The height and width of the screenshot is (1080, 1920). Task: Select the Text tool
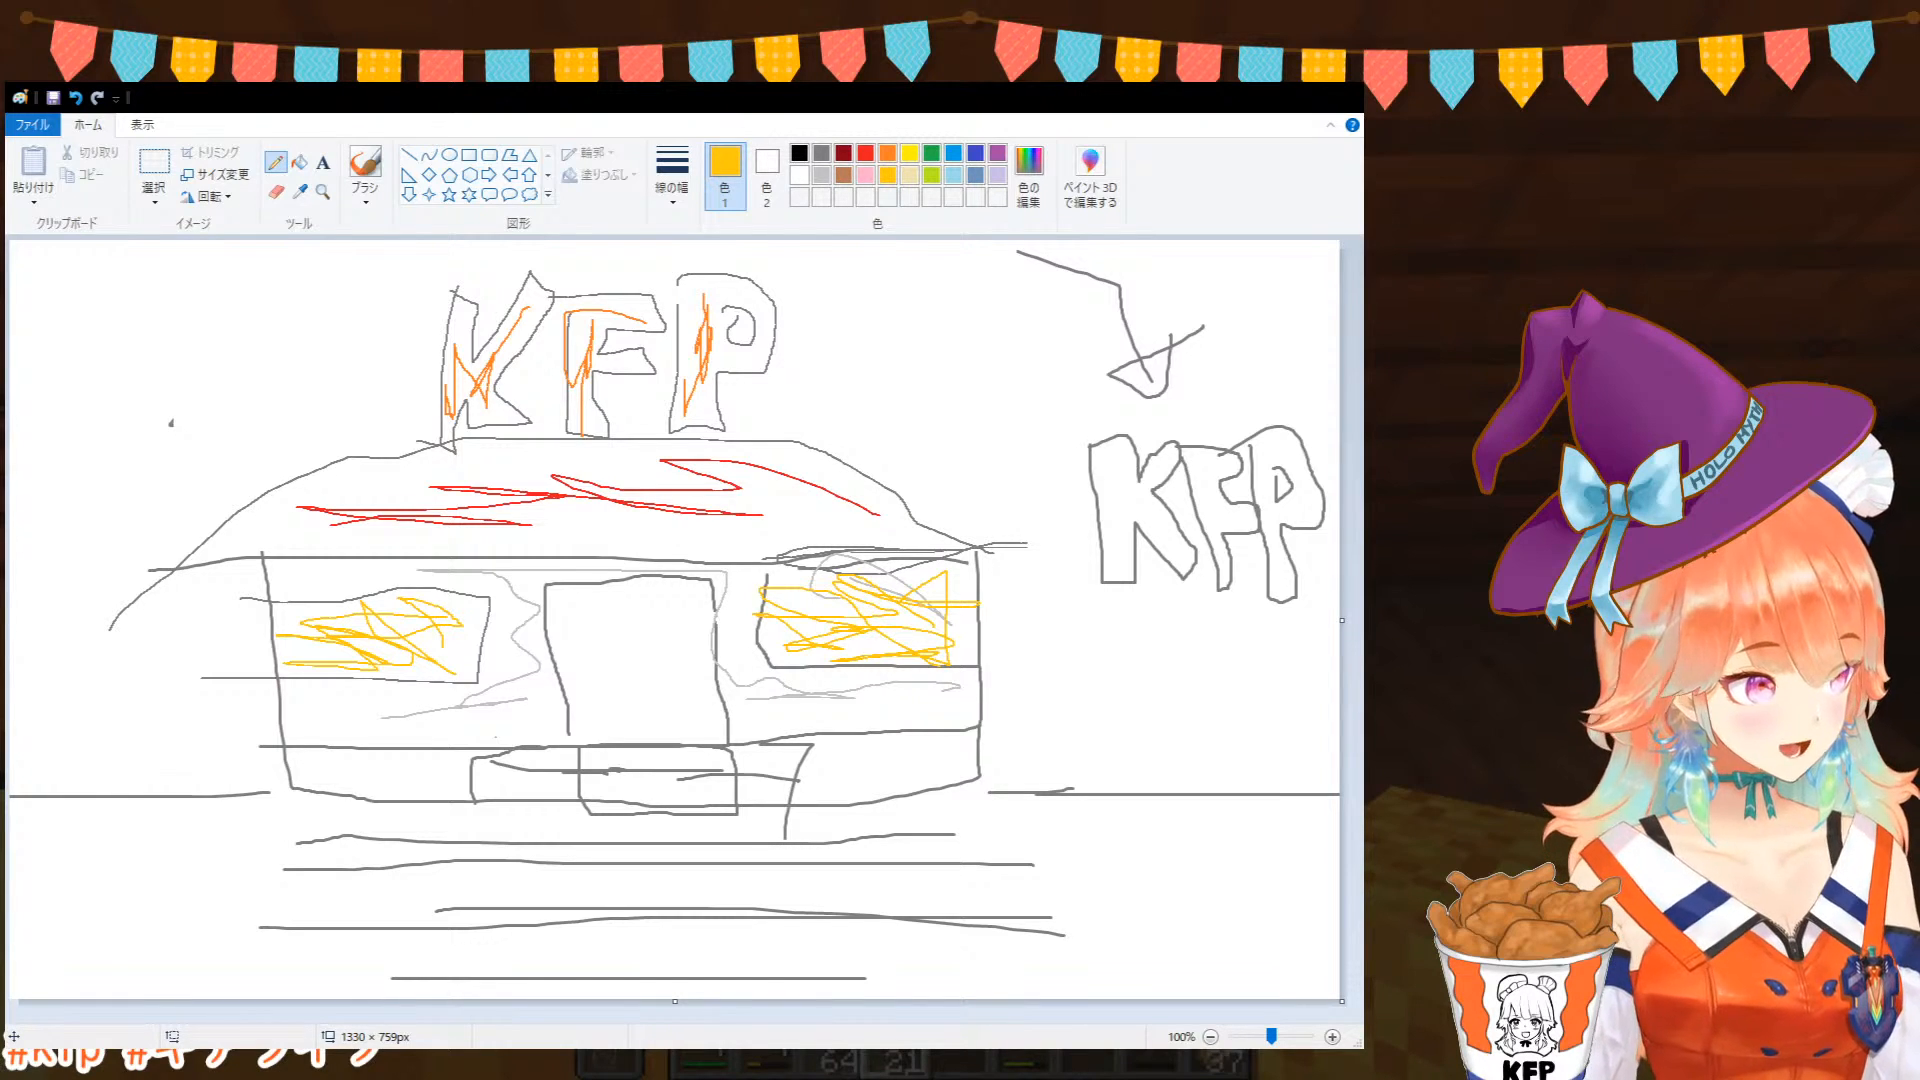323,163
